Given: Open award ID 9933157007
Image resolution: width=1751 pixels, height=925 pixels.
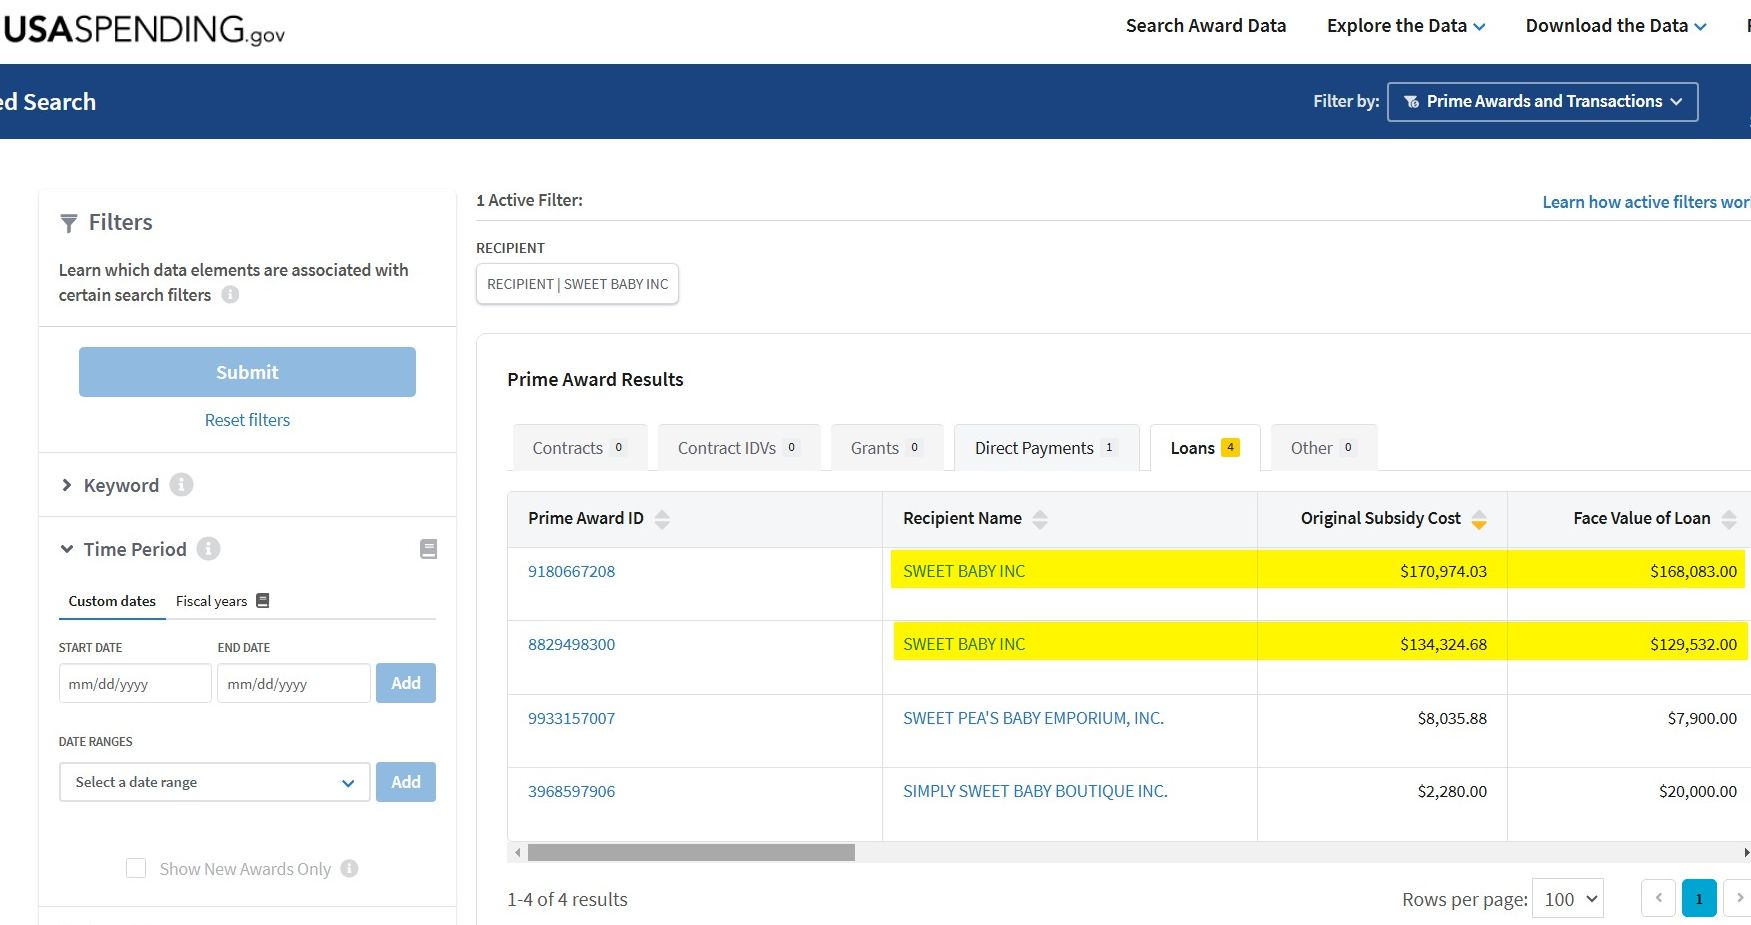Looking at the screenshot, I should click(x=571, y=718).
